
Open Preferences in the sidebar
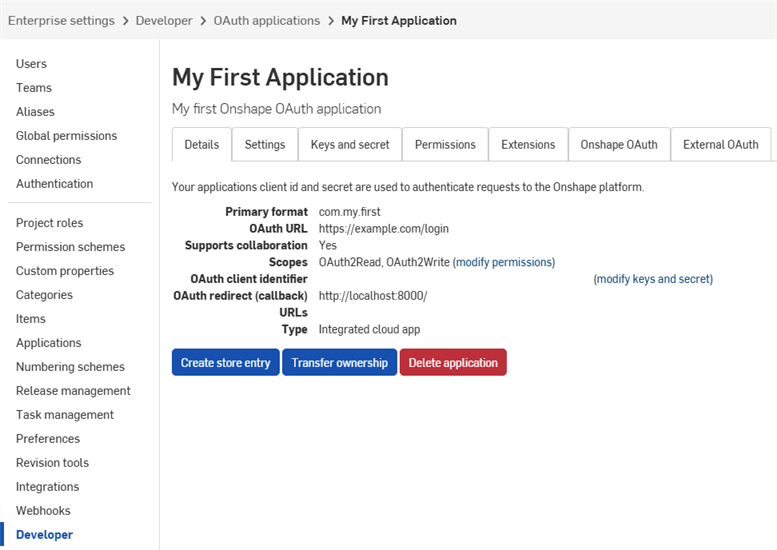(x=48, y=439)
